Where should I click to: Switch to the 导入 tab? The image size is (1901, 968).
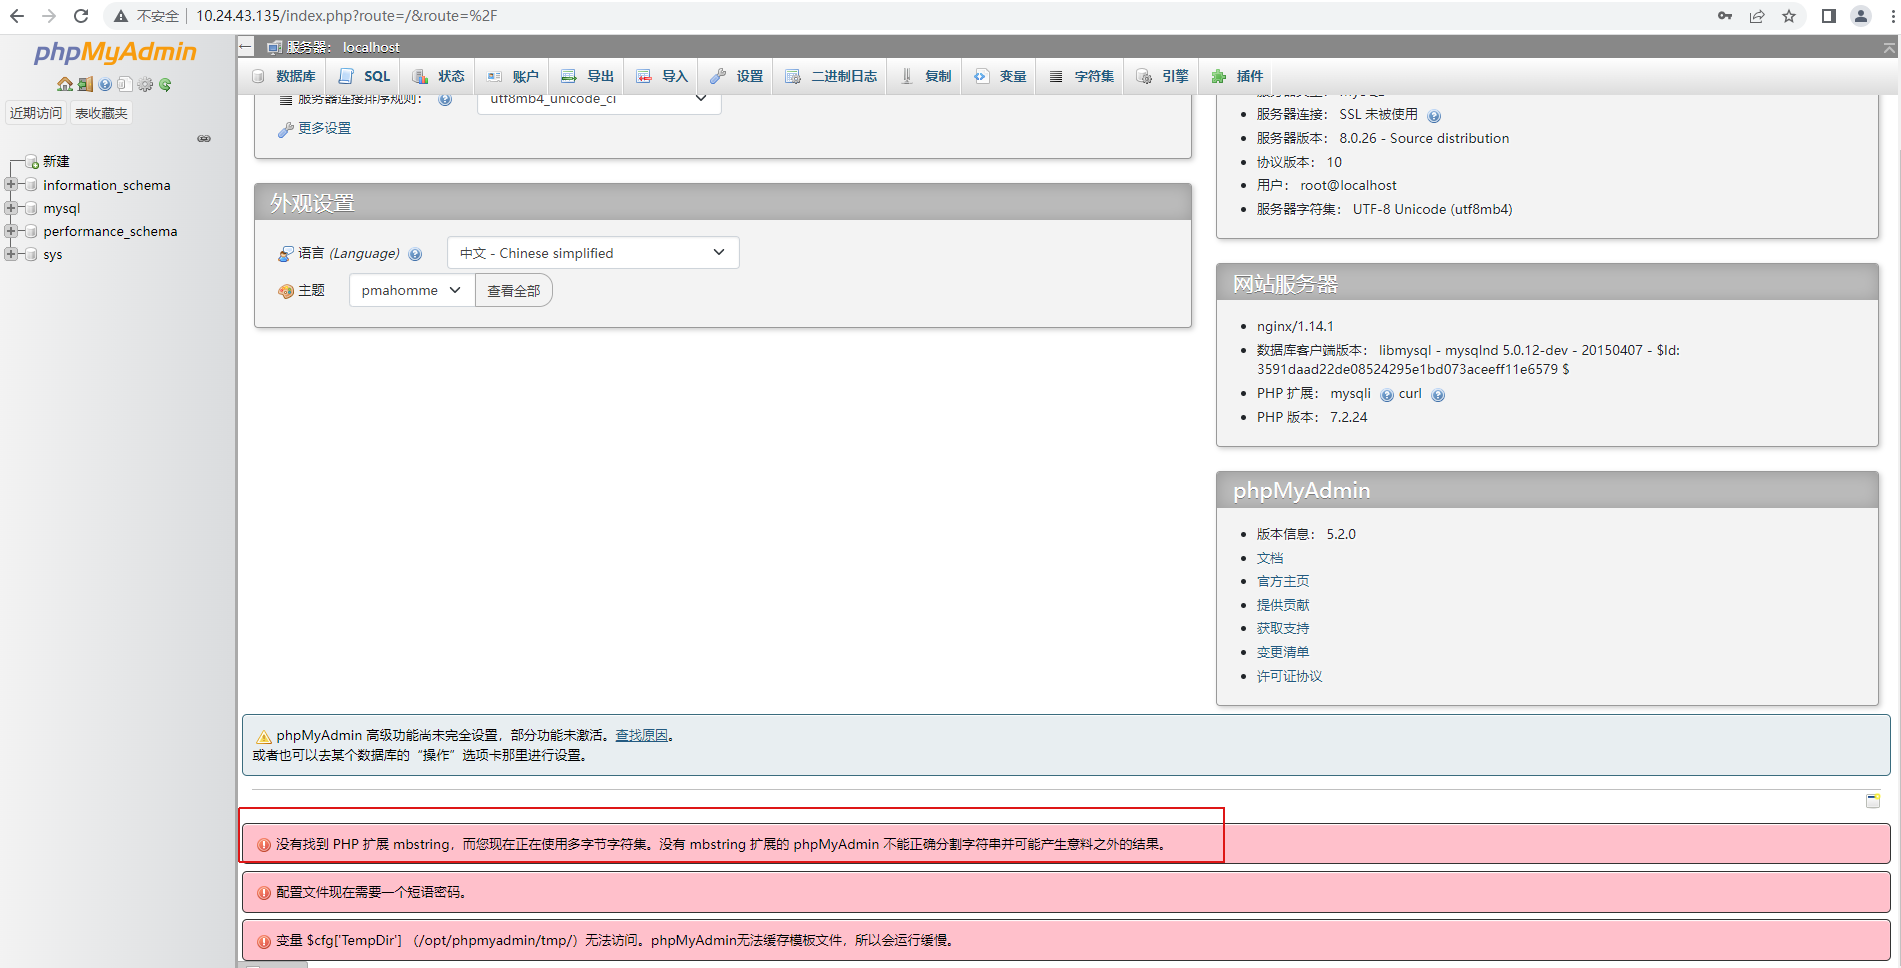(x=662, y=76)
